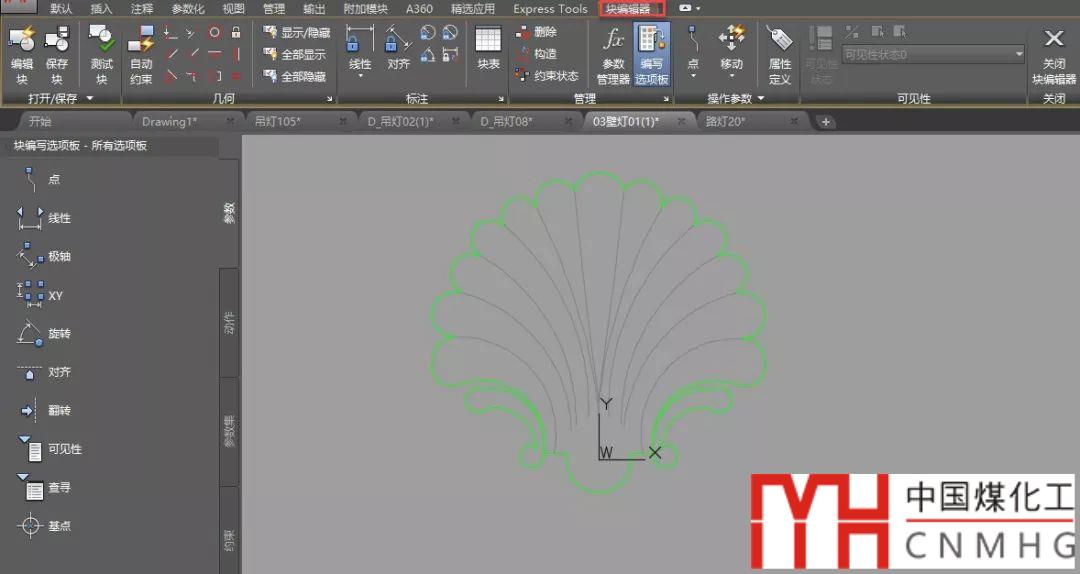Click the 约束状态 button
Image resolution: width=1080 pixels, height=574 pixels.
pos(547,76)
